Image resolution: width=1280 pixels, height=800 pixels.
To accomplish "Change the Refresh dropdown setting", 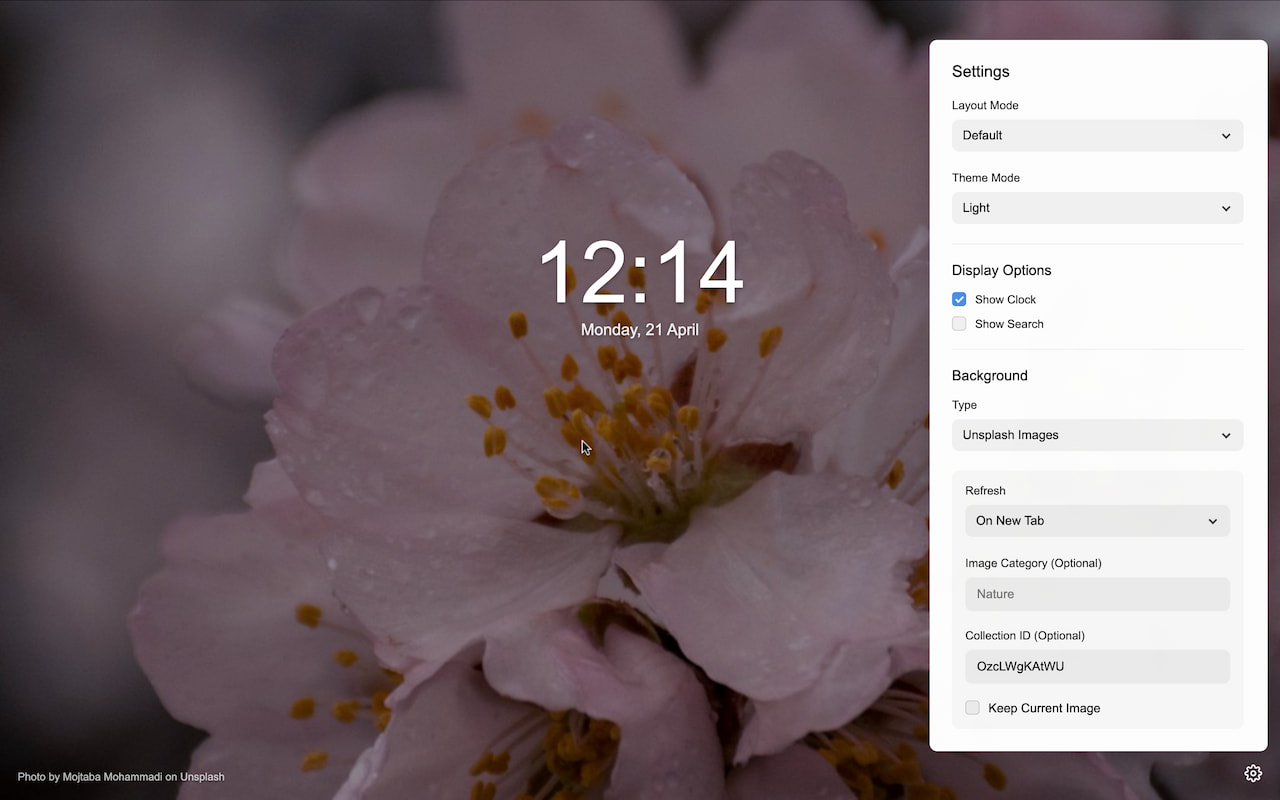I will coord(1097,521).
